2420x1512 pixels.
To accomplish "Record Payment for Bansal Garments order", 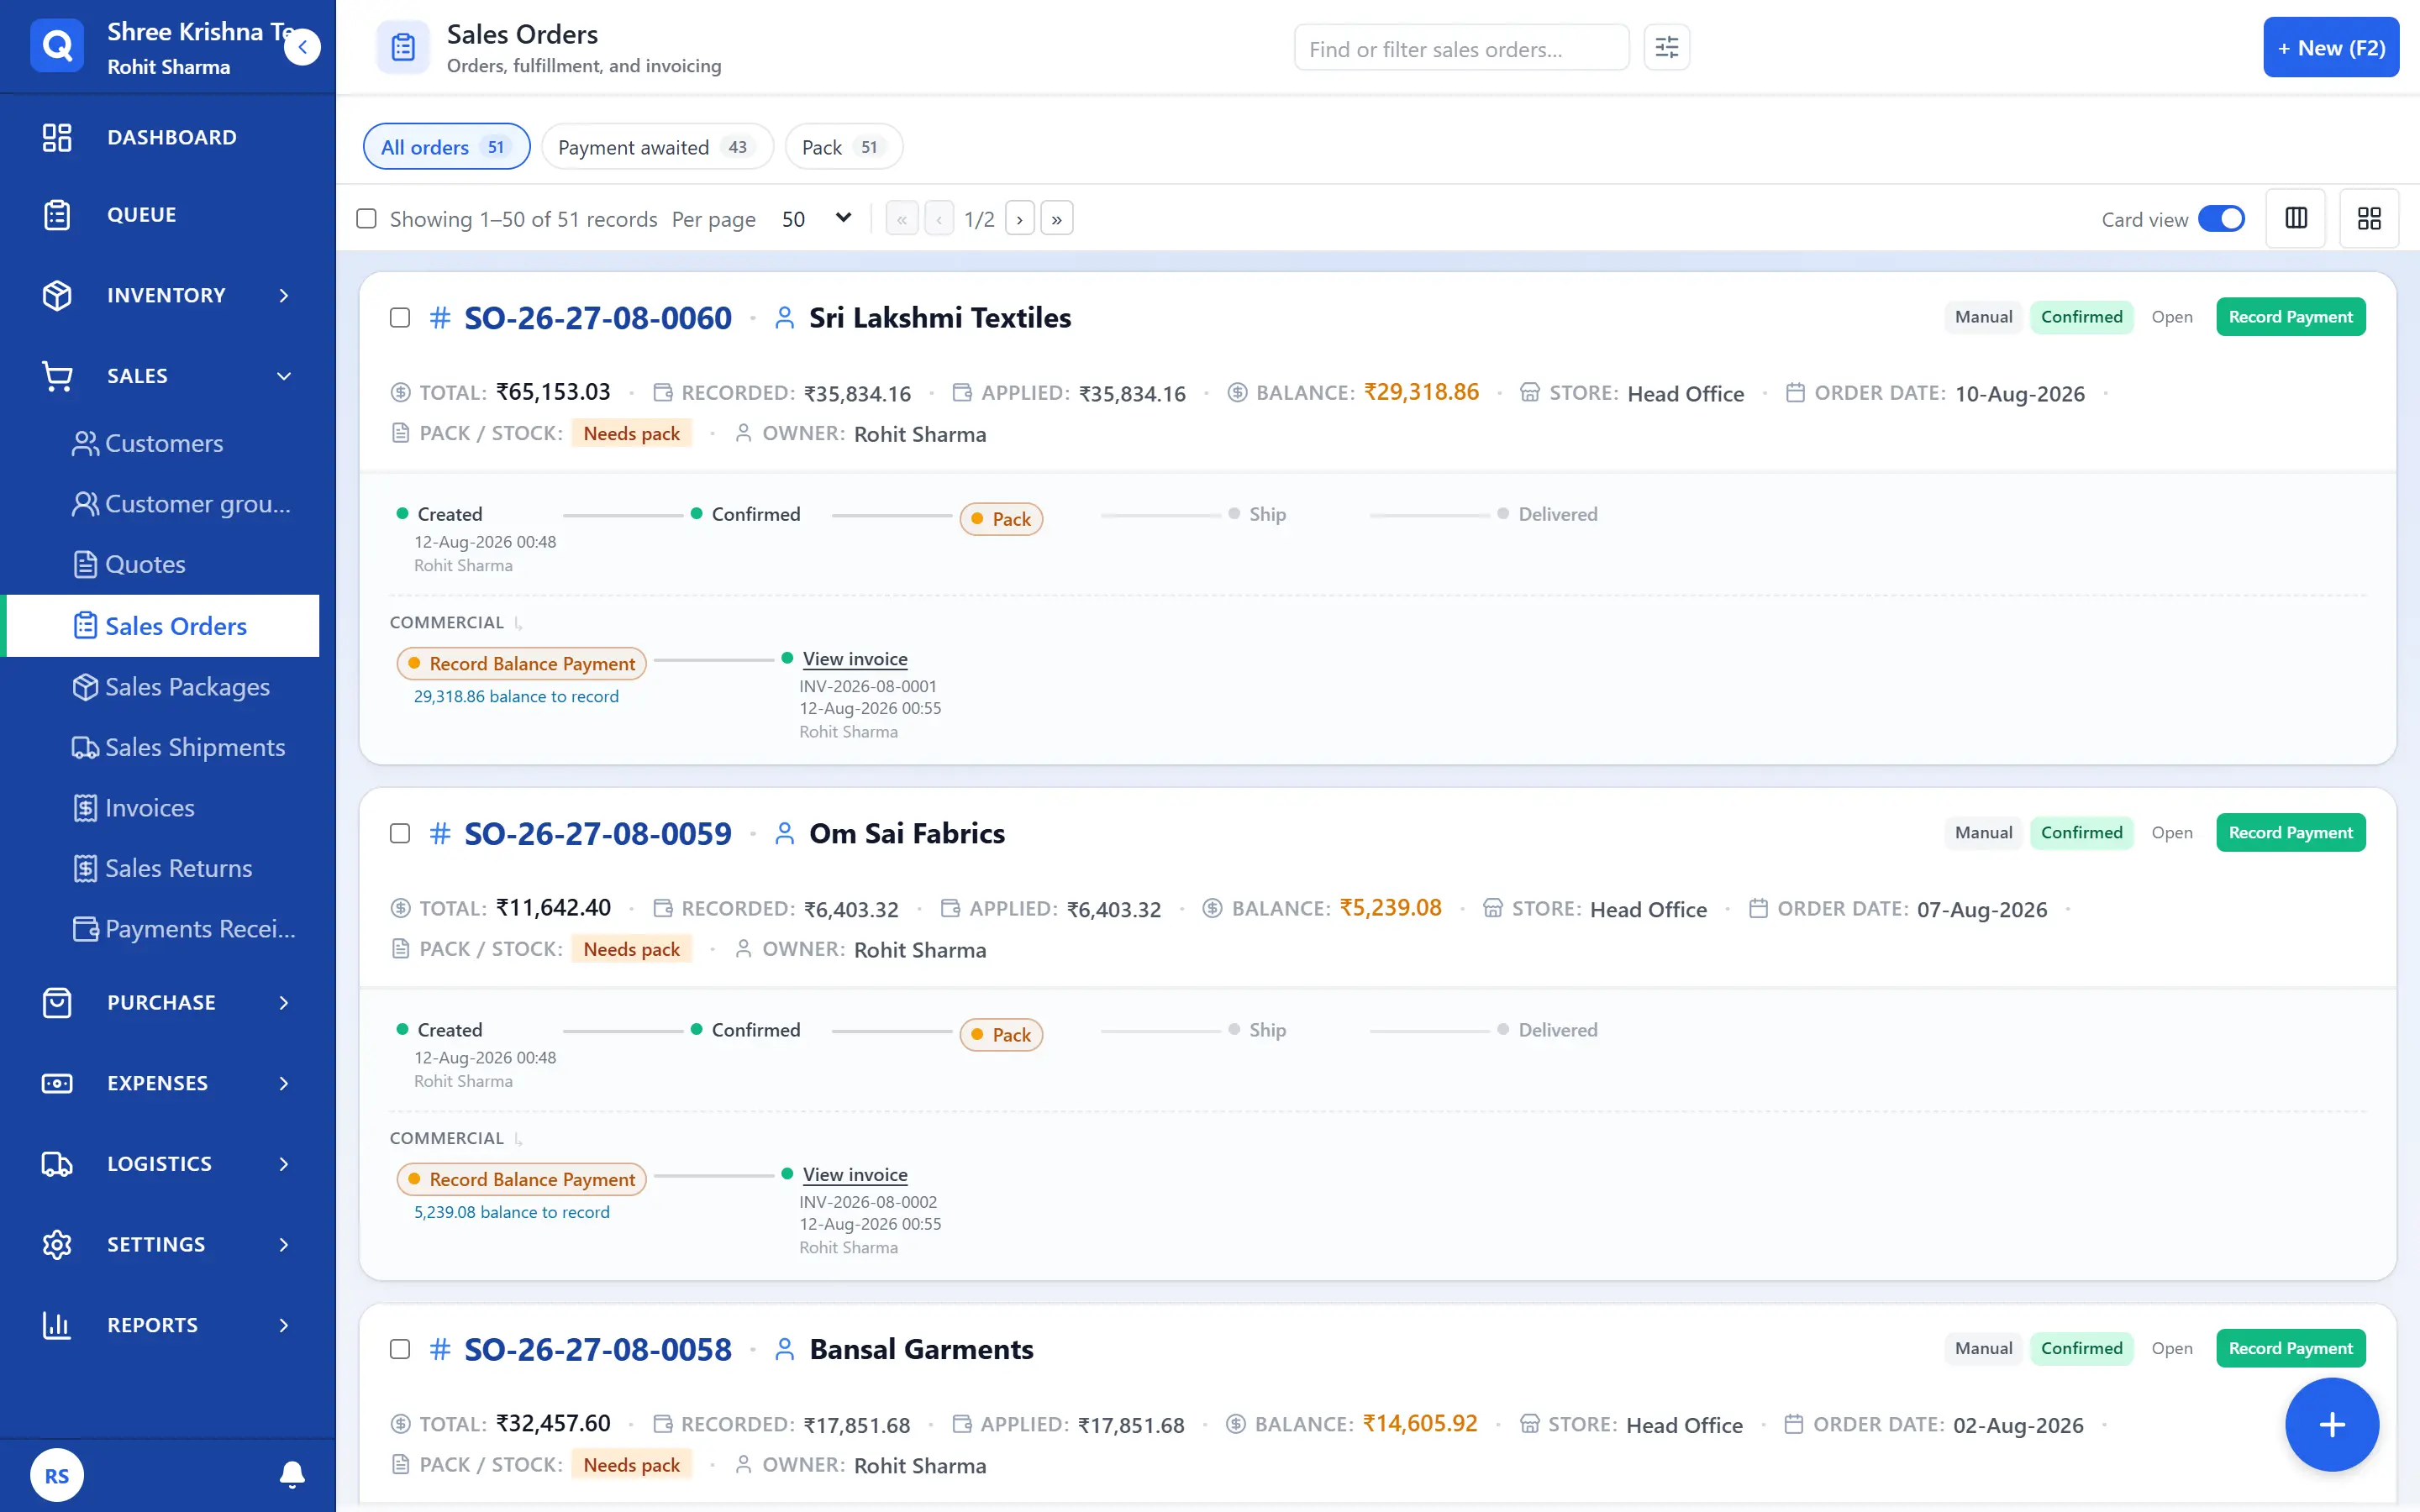I will point(2290,1348).
